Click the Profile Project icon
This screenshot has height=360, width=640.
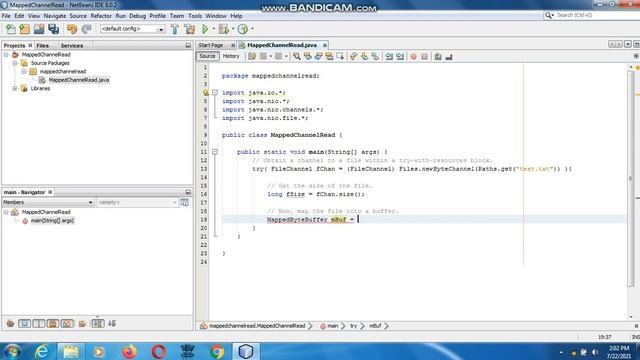click(243, 29)
